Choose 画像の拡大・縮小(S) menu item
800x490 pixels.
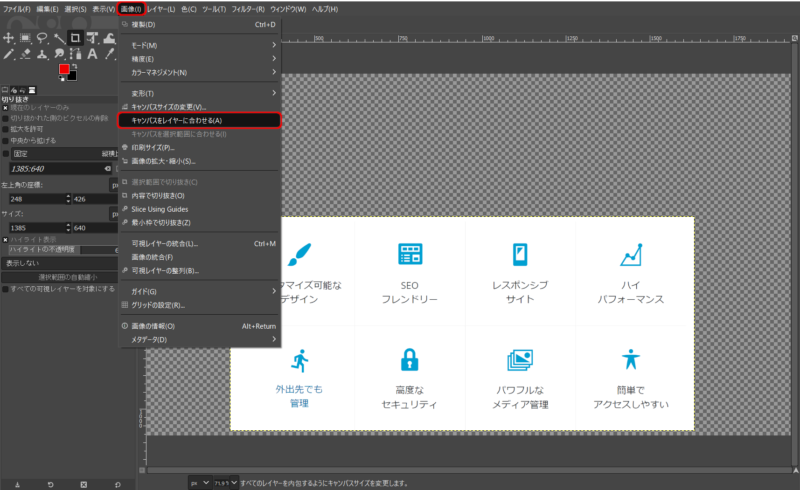199,161
